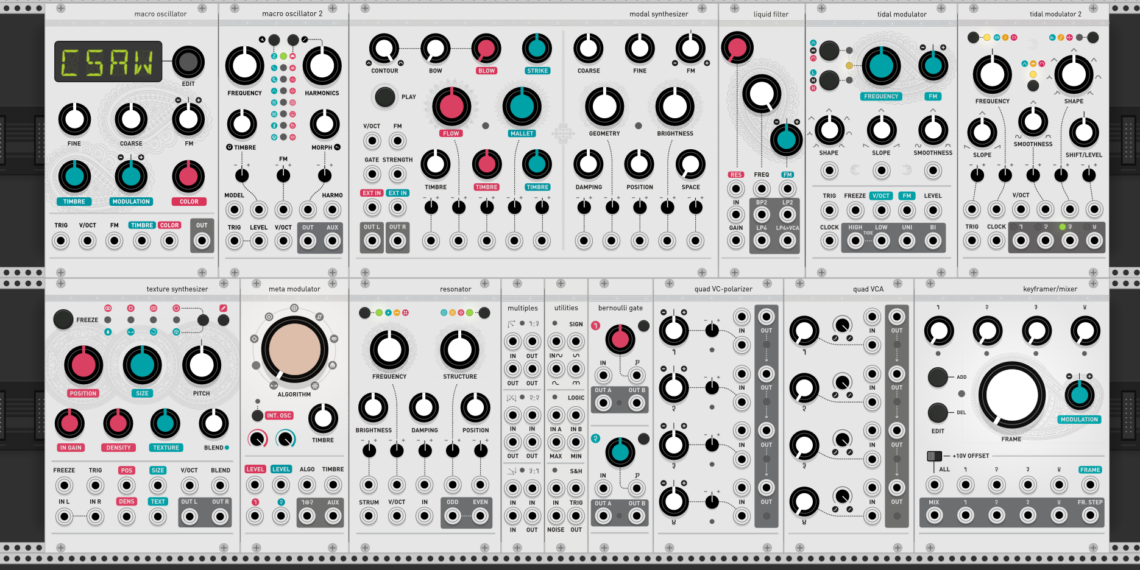Click upper OUT A jack on bernoulli gate
This screenshot has width=1140, height=570.
pyautogui.click(x=603, y=402)
